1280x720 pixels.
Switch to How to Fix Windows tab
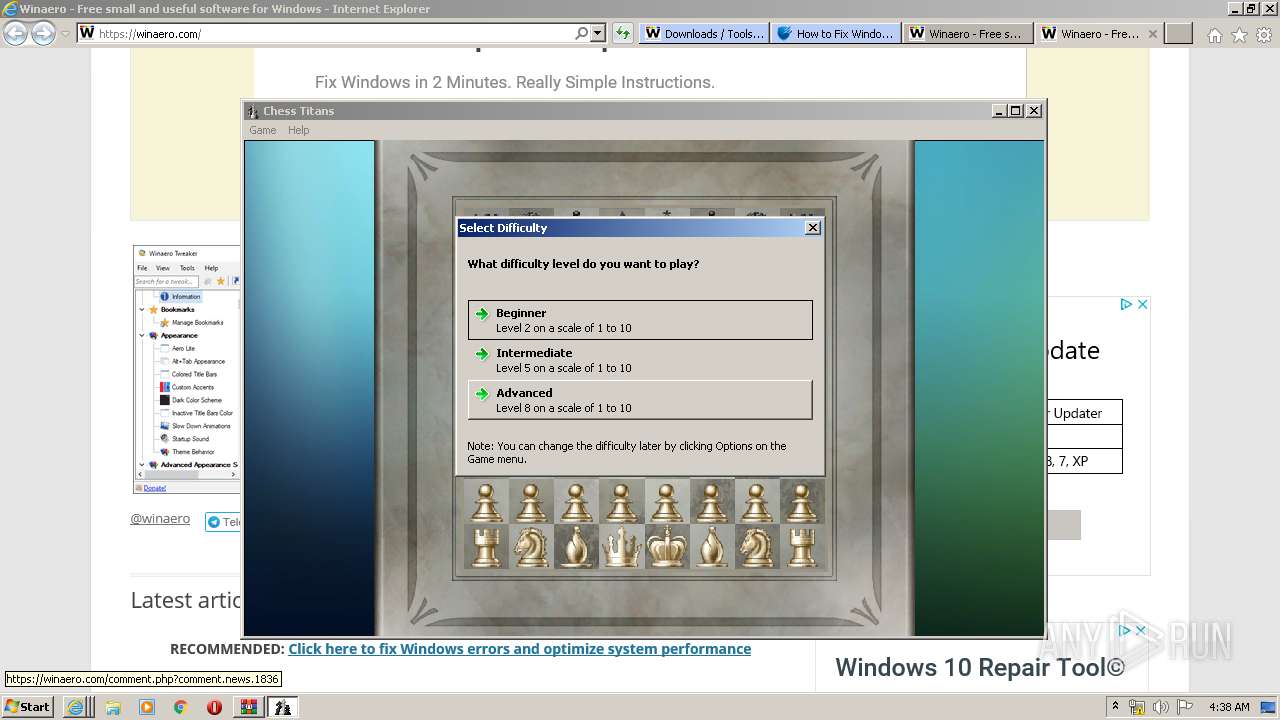point(836,33)
